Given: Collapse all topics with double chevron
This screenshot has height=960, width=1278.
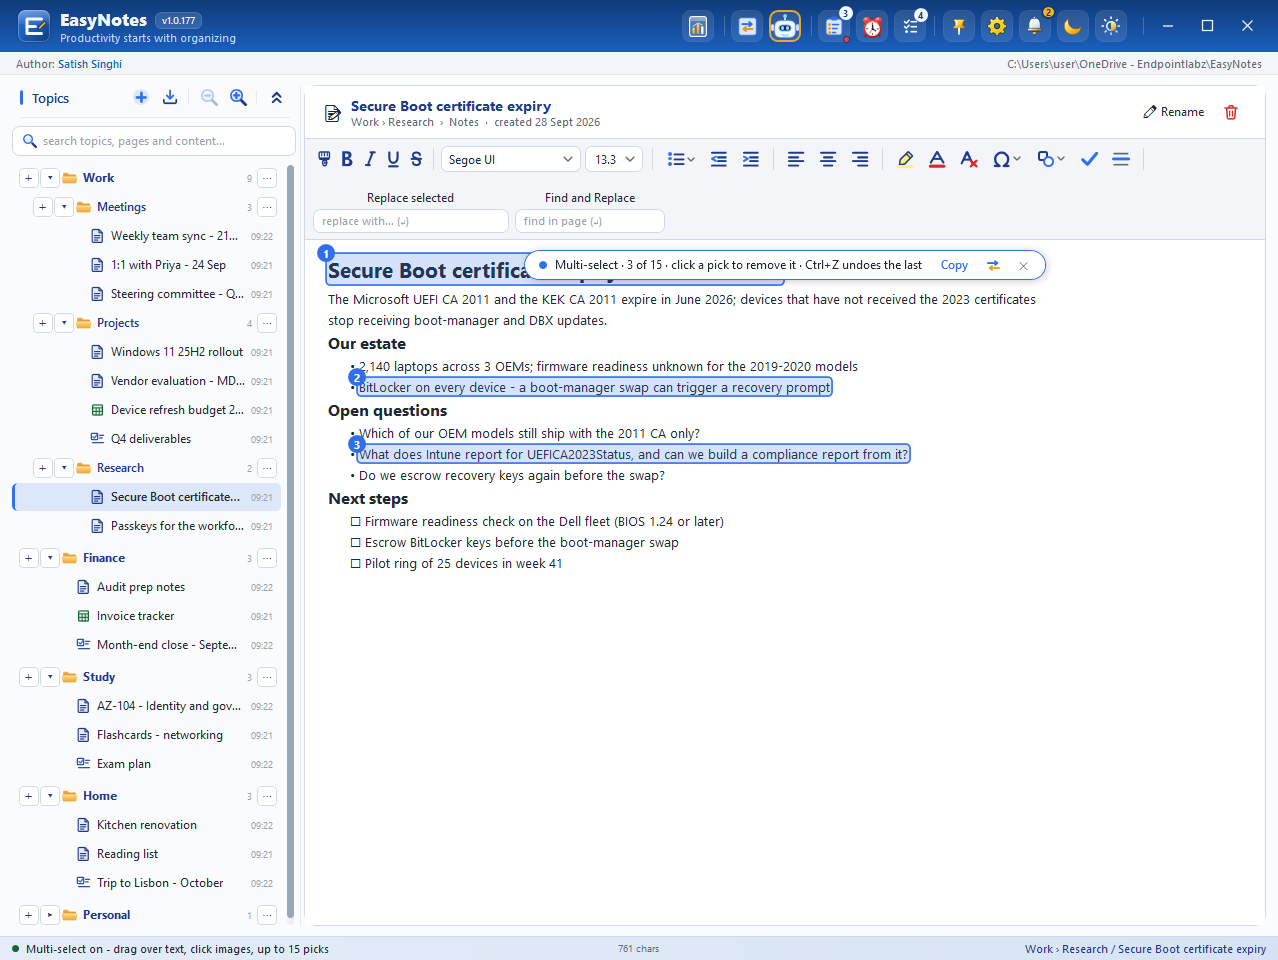Looking at the screenshot, I should pyautogui.click(x=277, y=97).
